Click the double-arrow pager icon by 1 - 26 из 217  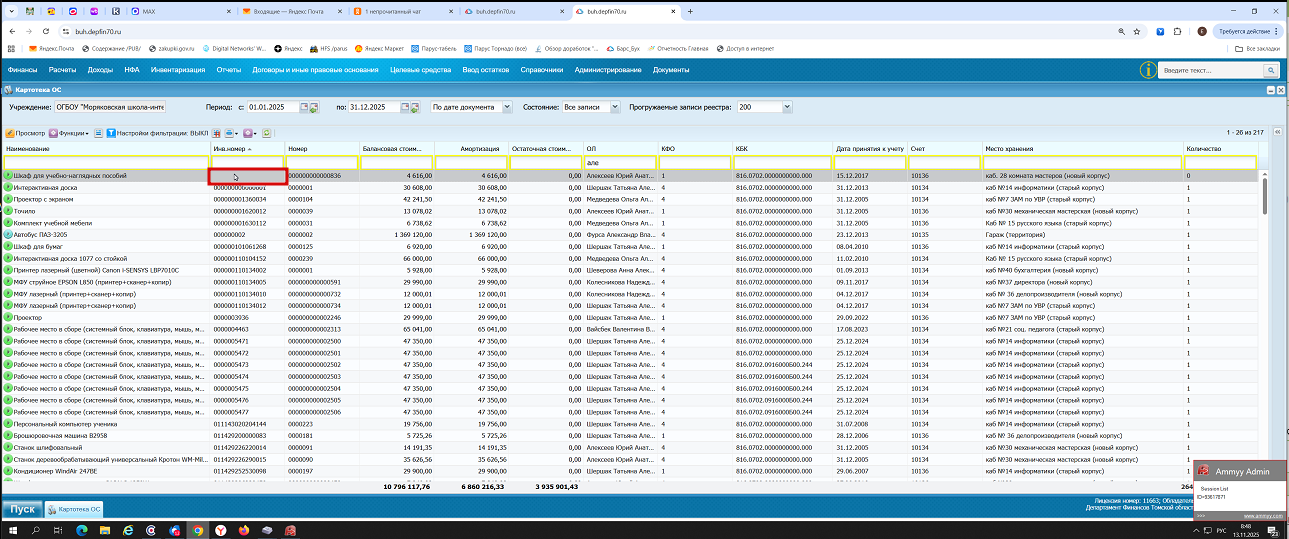pyautogui.click(x=1279, y=133)
